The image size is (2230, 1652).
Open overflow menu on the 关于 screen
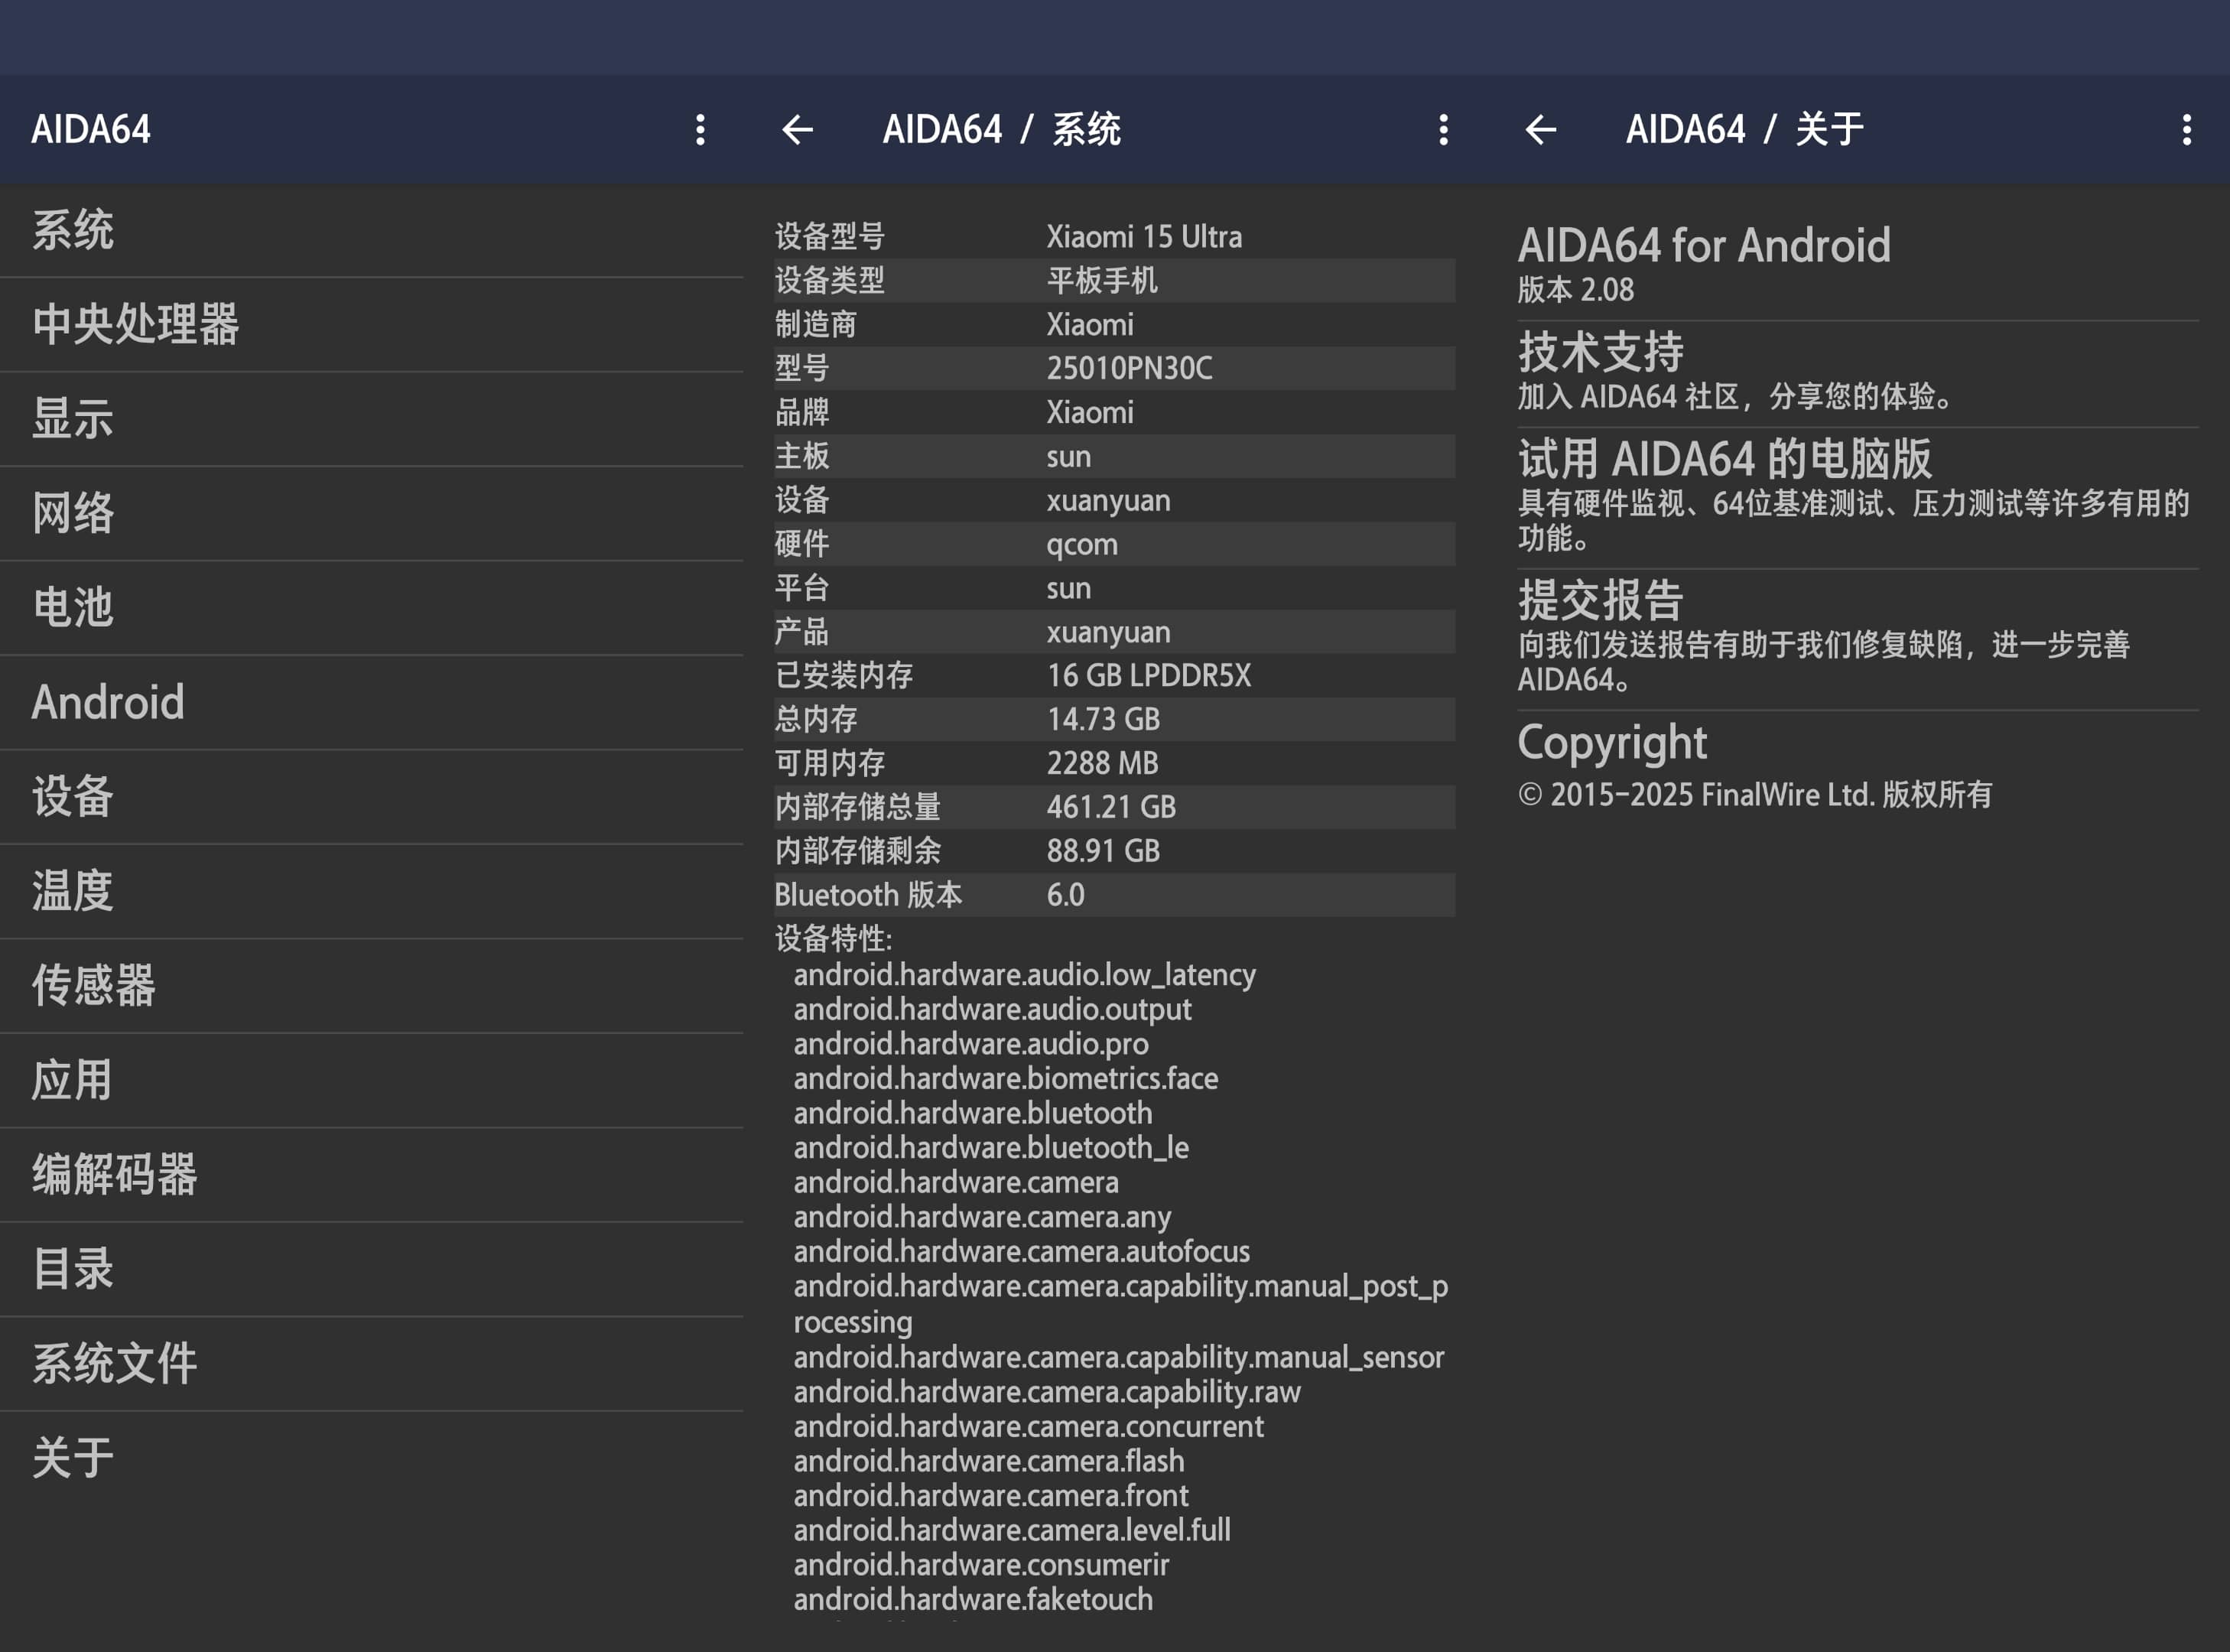[2187, 129]
